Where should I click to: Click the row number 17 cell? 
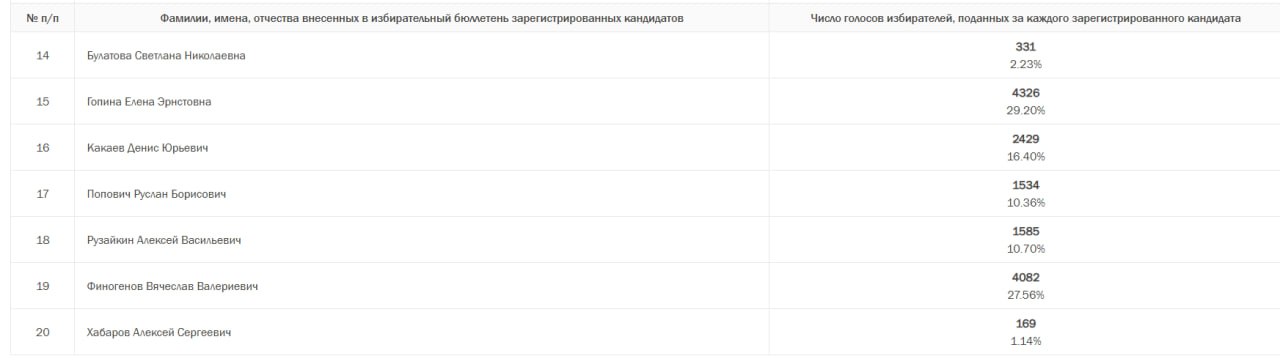[x=43, y=194]
